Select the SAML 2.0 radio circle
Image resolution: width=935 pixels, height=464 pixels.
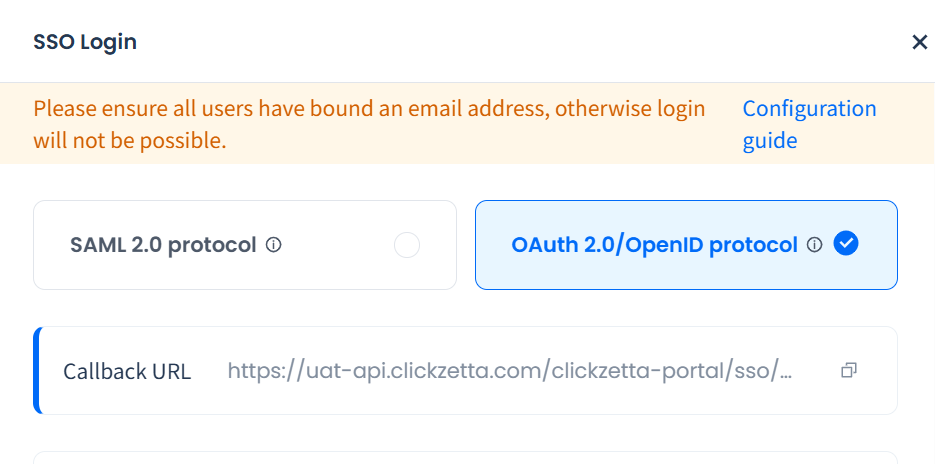pos(407,245)
